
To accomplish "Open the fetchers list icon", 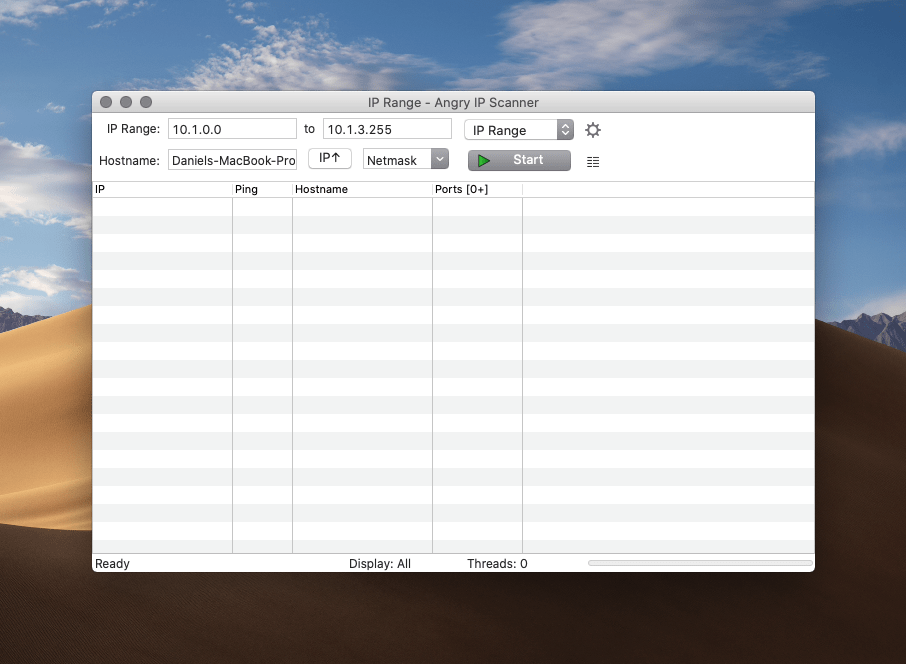I will [x=593, y=162].
